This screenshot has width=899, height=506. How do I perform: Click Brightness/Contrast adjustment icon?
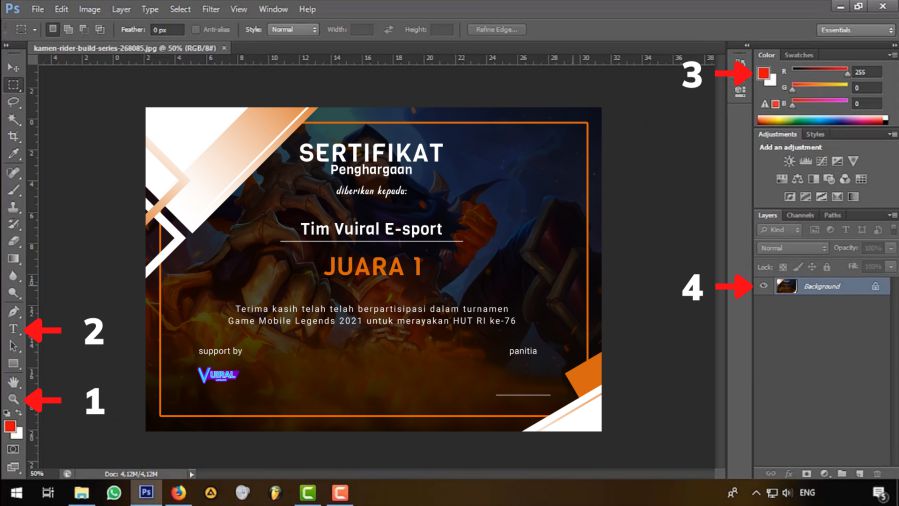pyautogui.click(x=789, y=162)
